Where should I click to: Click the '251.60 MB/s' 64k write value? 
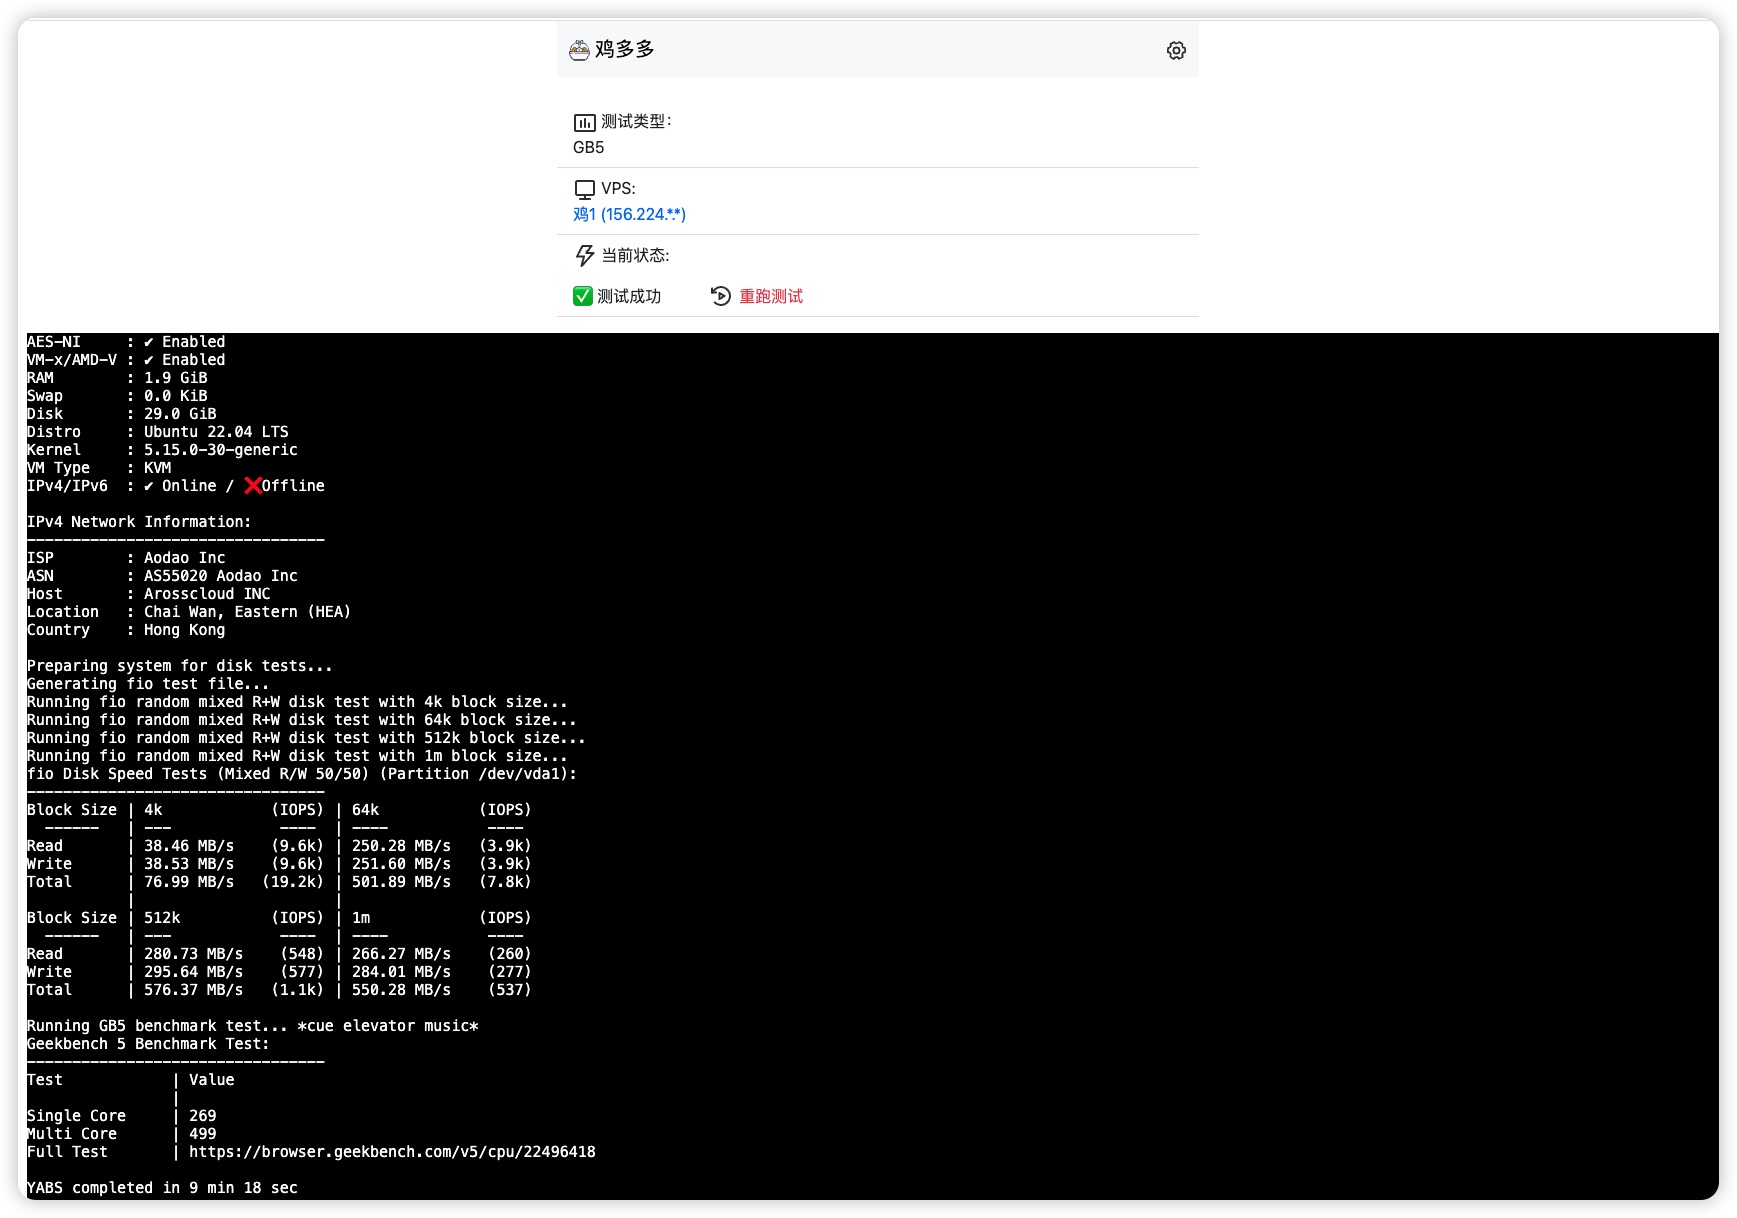[401, 864]
